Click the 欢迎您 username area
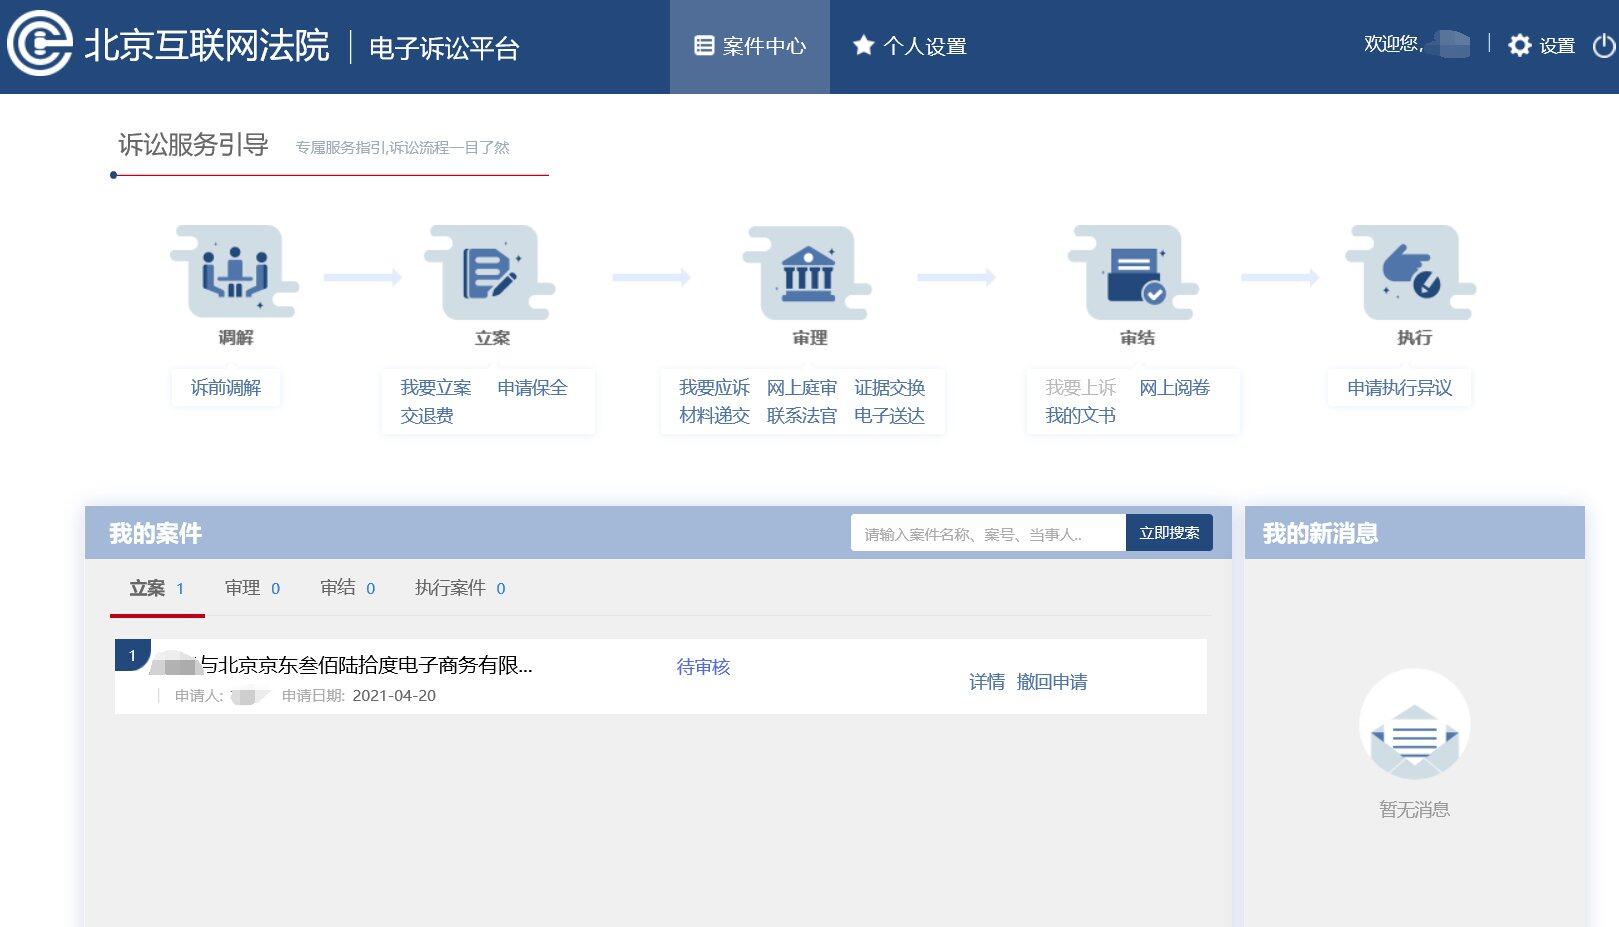 coord(1417,44)
